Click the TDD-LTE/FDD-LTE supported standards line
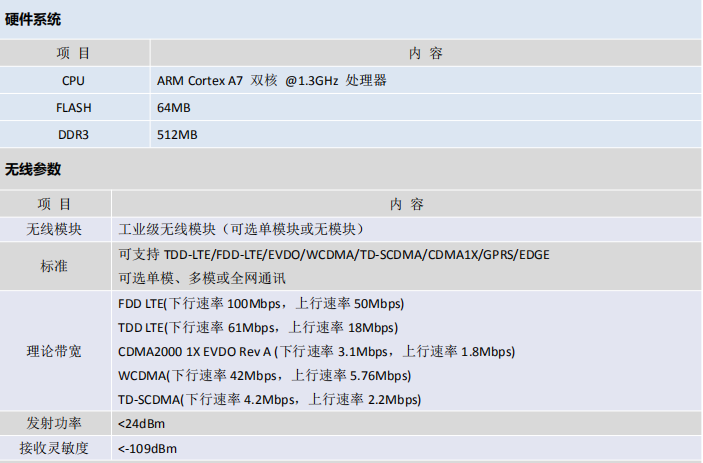703x463 pixels. (333, 254)
